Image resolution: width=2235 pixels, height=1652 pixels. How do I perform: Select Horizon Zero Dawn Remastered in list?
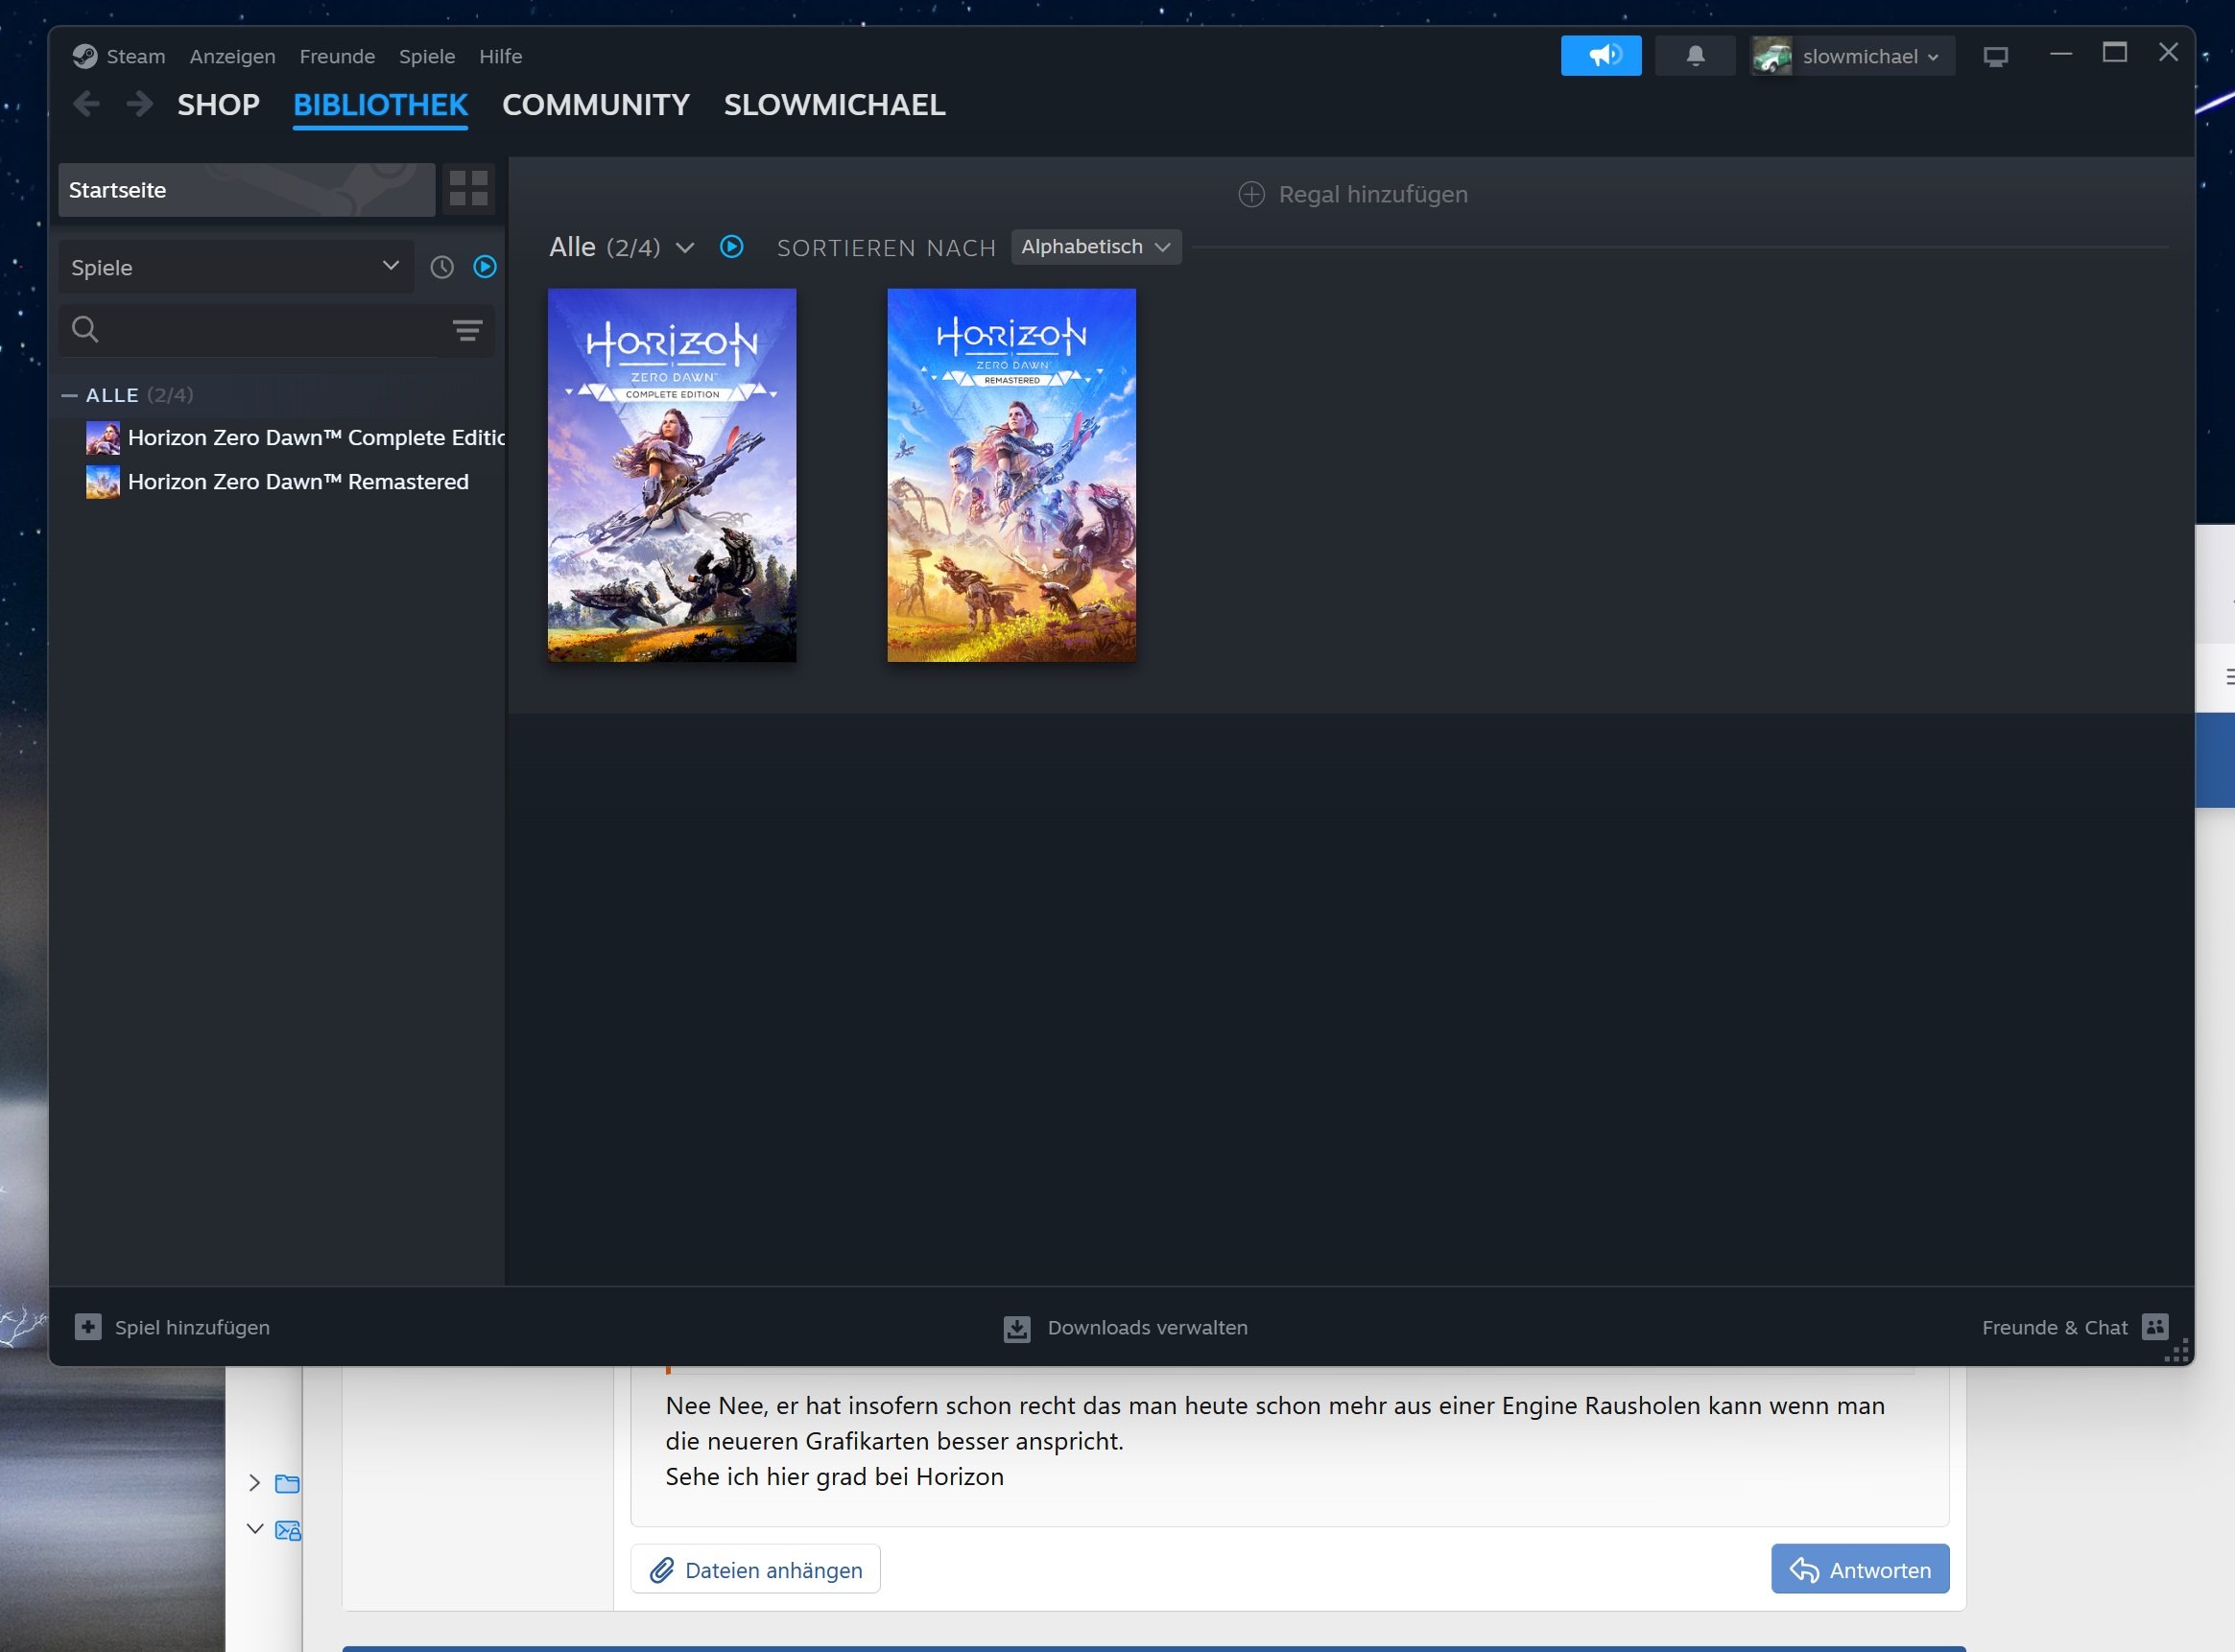278,482
